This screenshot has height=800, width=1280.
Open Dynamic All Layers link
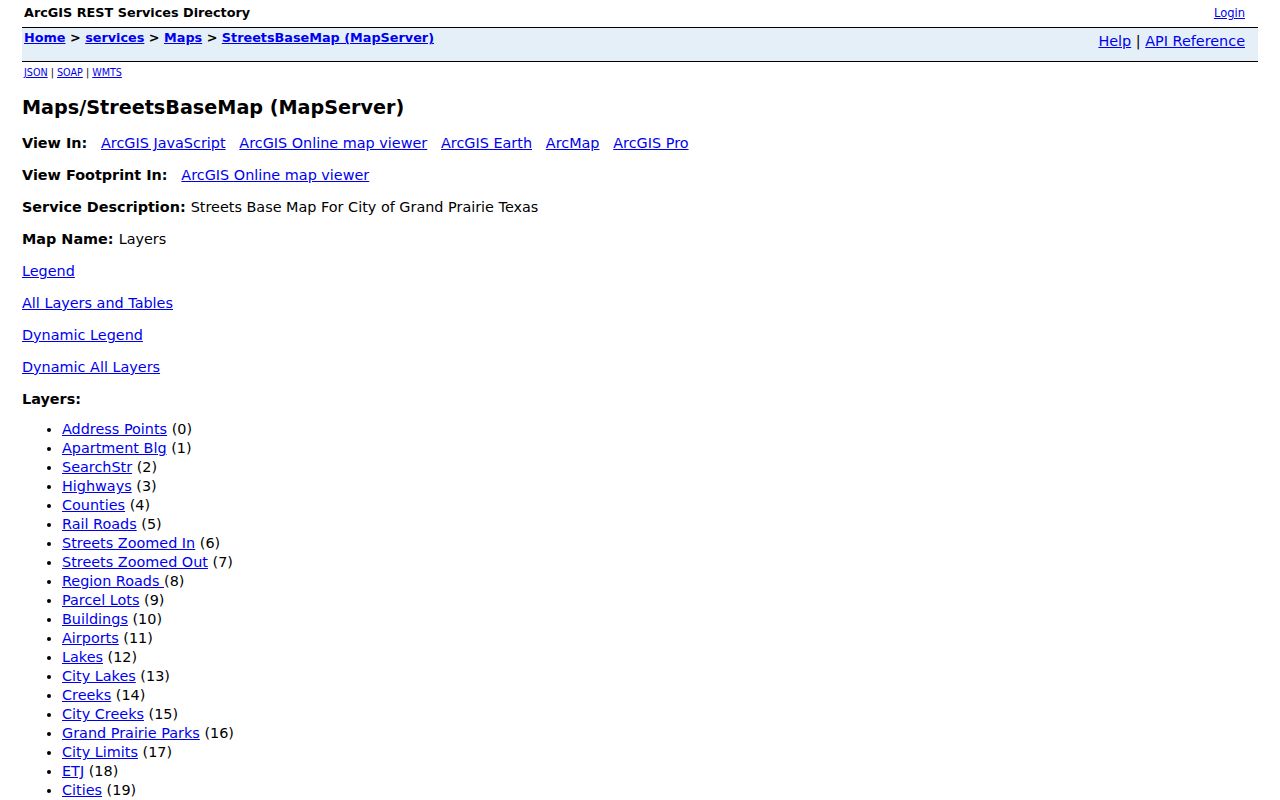[91, 367]
